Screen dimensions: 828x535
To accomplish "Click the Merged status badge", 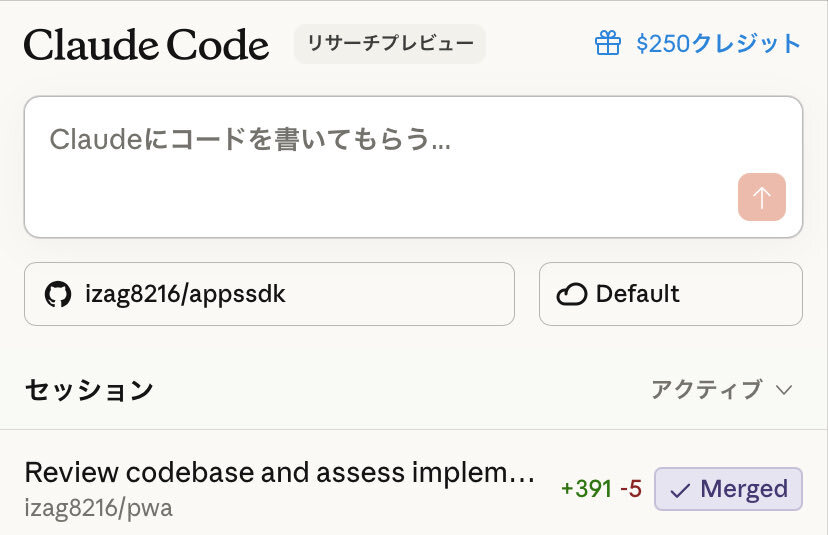I will (x=728, y=489).
